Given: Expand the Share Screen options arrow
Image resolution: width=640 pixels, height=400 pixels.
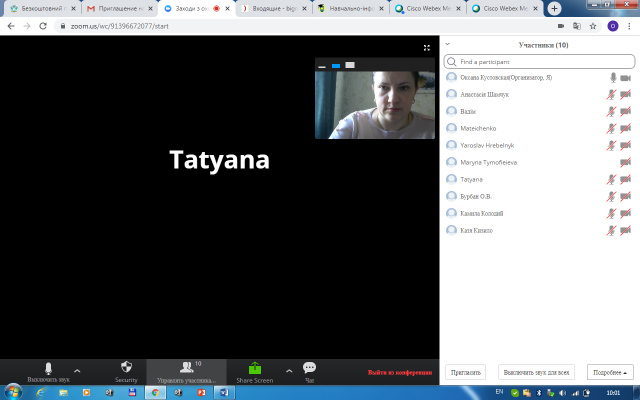Looking at the screenshot, I should pos(289,371).
